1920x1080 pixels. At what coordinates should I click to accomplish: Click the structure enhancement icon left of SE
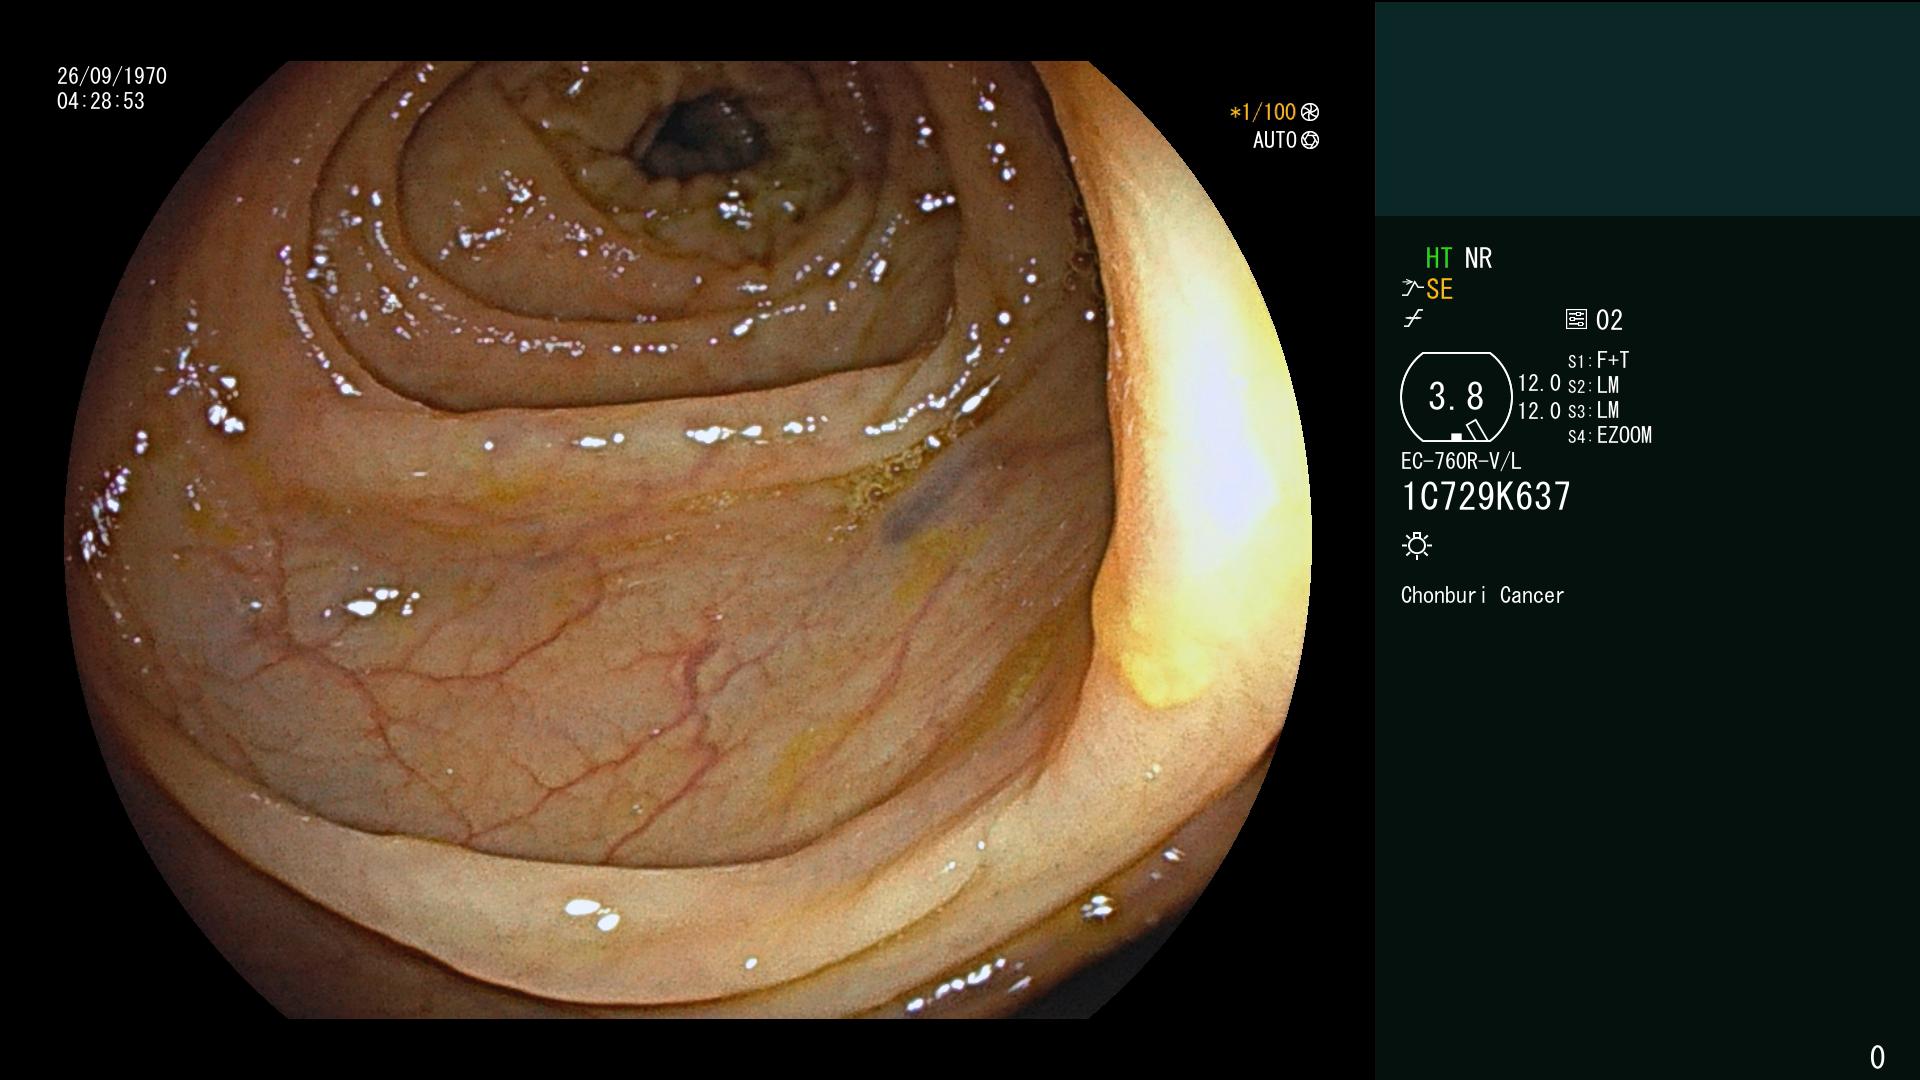coord(1412,289)
